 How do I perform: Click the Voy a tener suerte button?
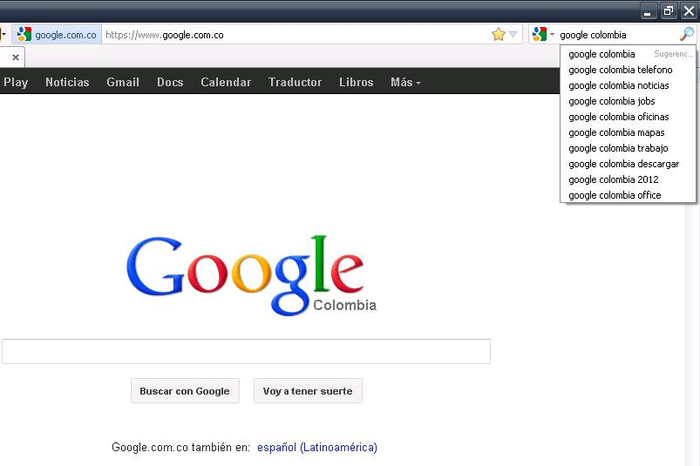coord(308,391)
